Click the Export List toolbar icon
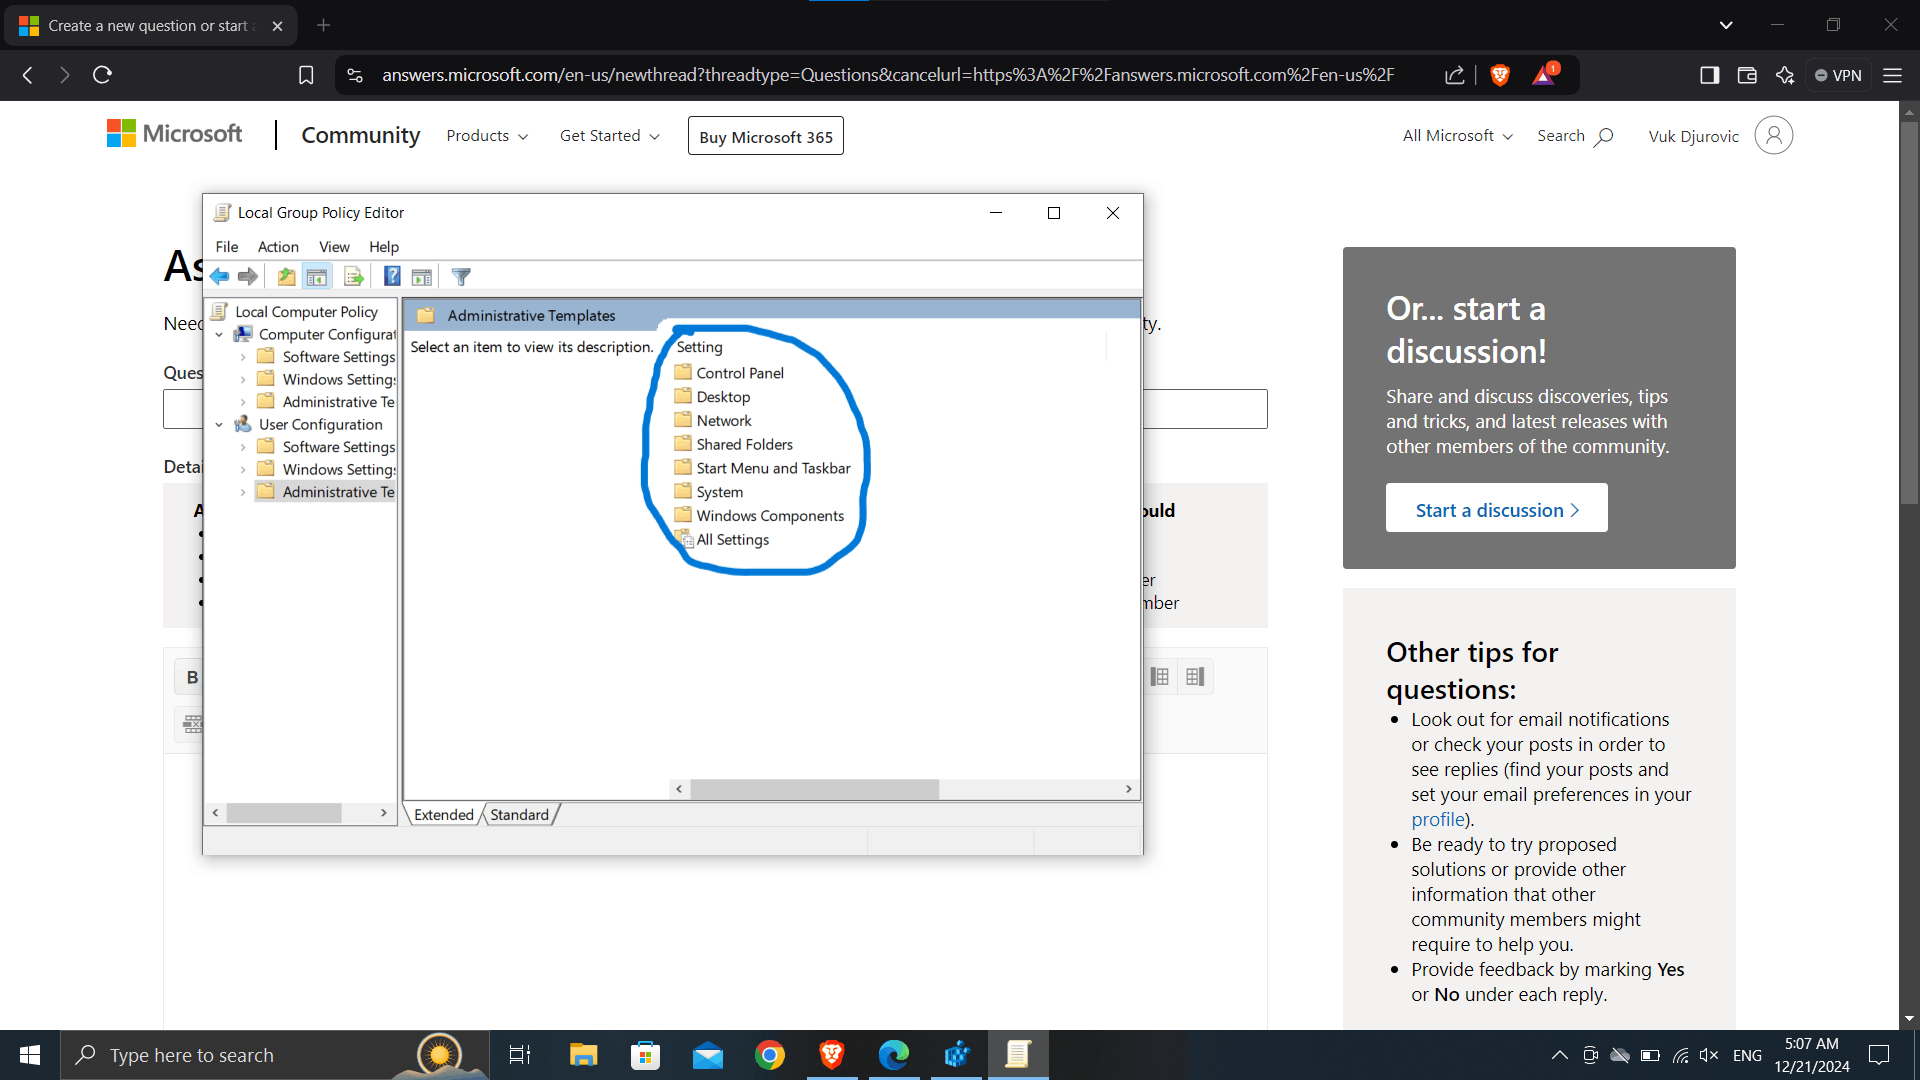The width and height of the screenshot is (1920, 1080). click(353, 277)
